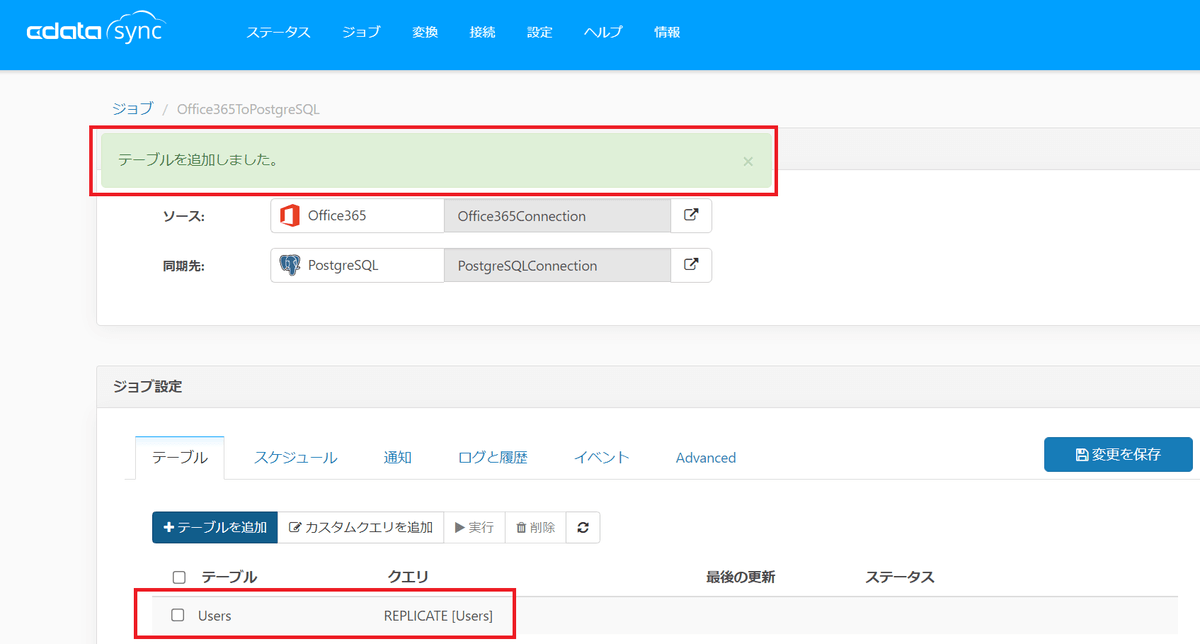This screenshot has height=644, width=1200.
Task: Switch to the Advanced tab
Action: tap(706, 457)
